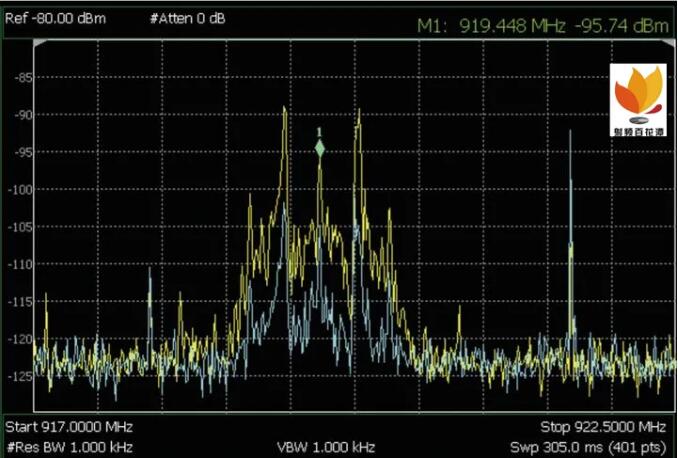Click the yellow trace peak left of marker 1

tap(285, 110)
